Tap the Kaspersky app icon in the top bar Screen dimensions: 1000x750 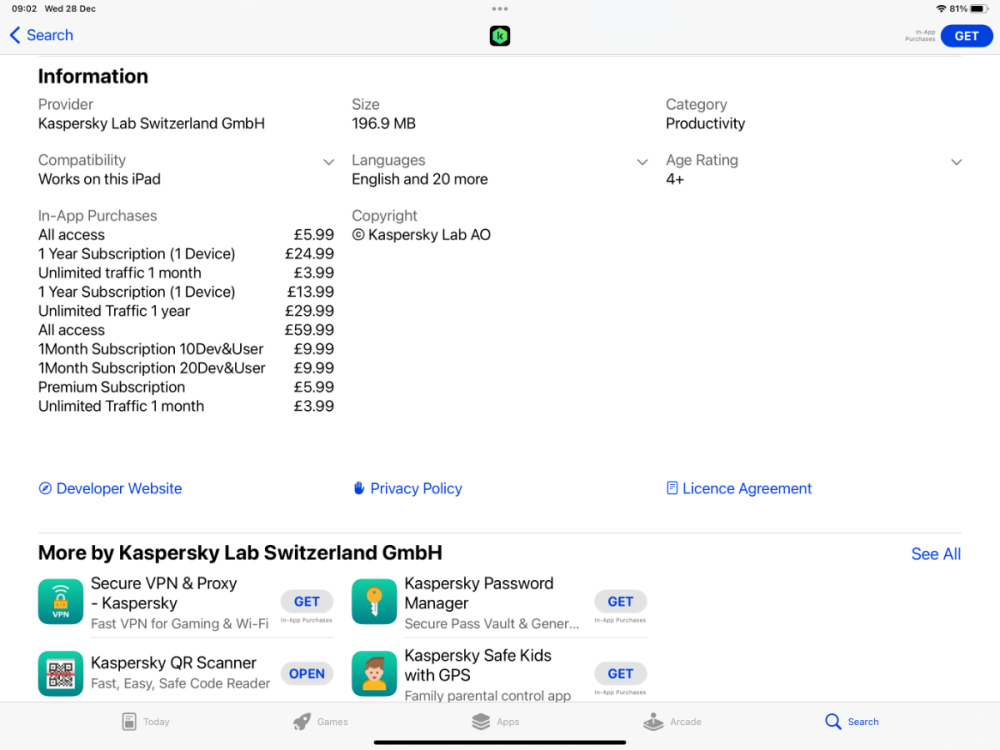click(x=500, y=36)
